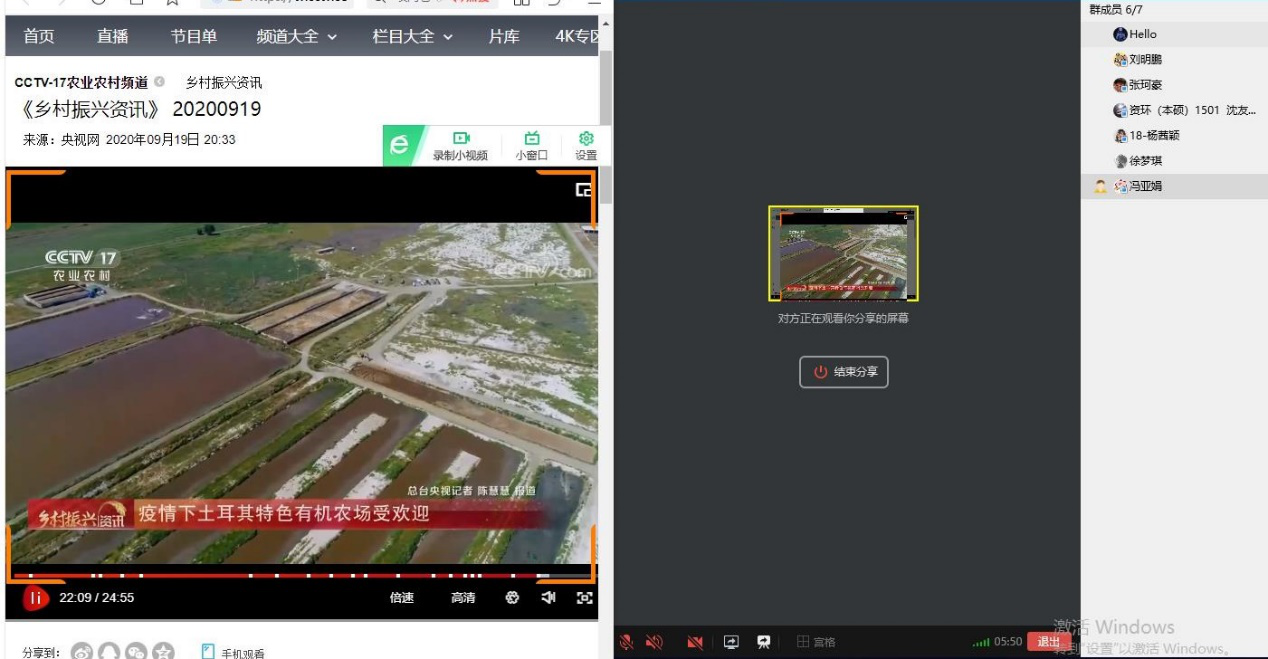Open the CCTV-17农业农村频道 channel link
The image size is (1268, 659).
click(81, 82)
